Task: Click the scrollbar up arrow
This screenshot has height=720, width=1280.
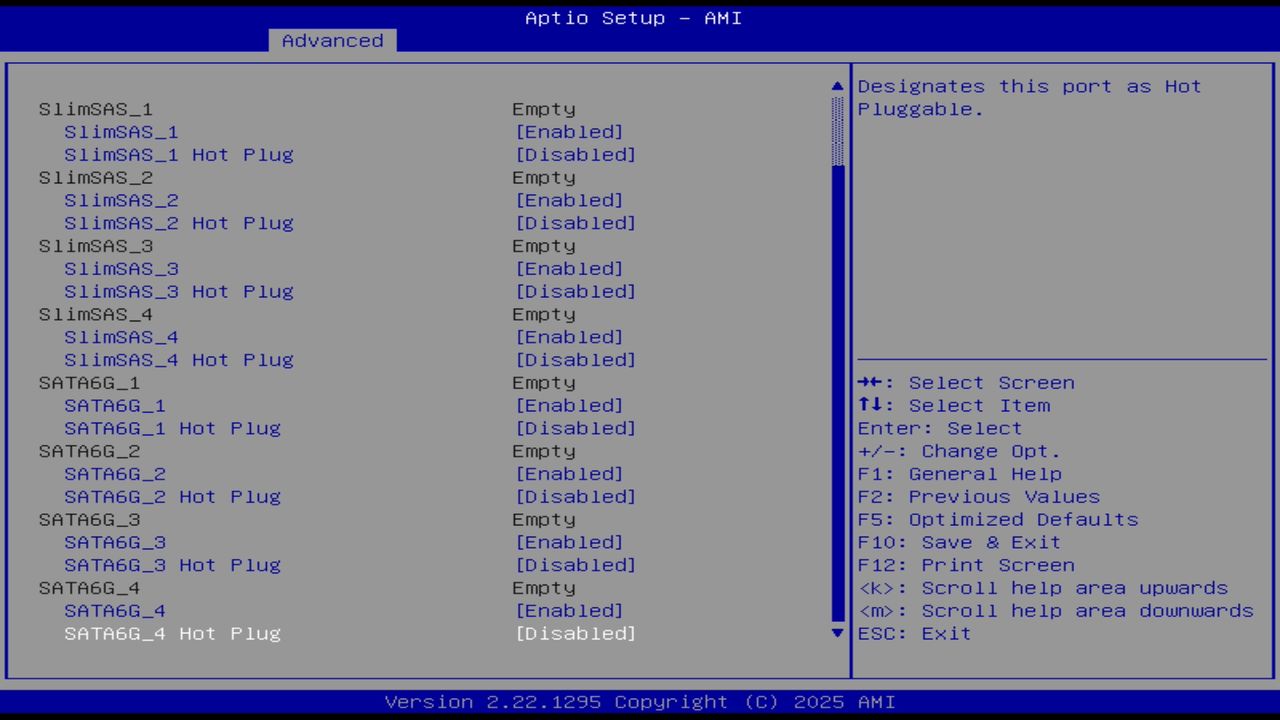Action: tap(836, 86)
